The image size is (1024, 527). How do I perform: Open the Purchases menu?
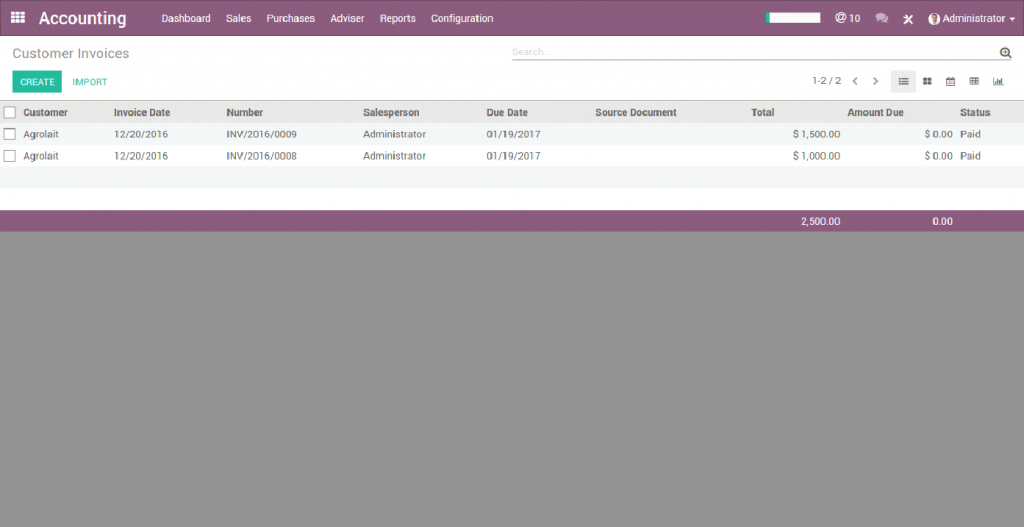click(x=291, y=18)
